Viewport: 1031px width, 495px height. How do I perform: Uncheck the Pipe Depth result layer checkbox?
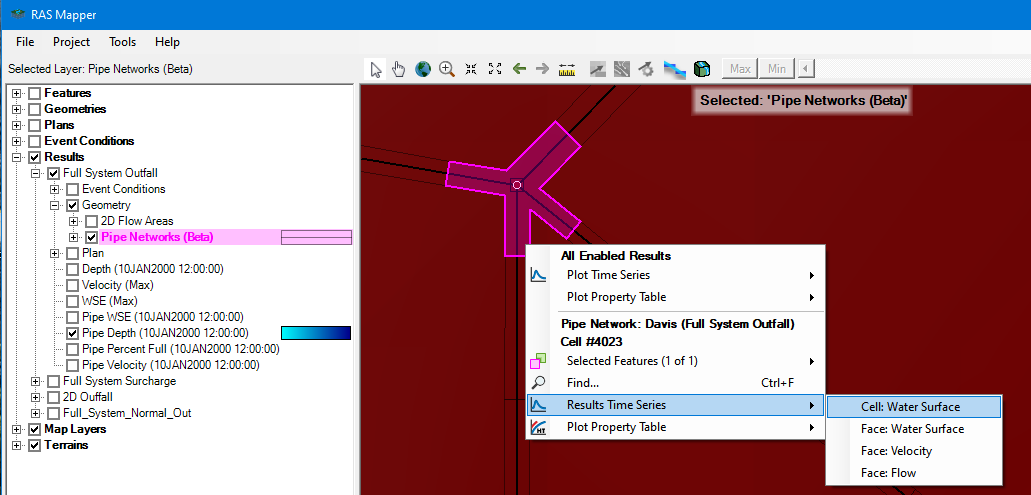point(72,333)
